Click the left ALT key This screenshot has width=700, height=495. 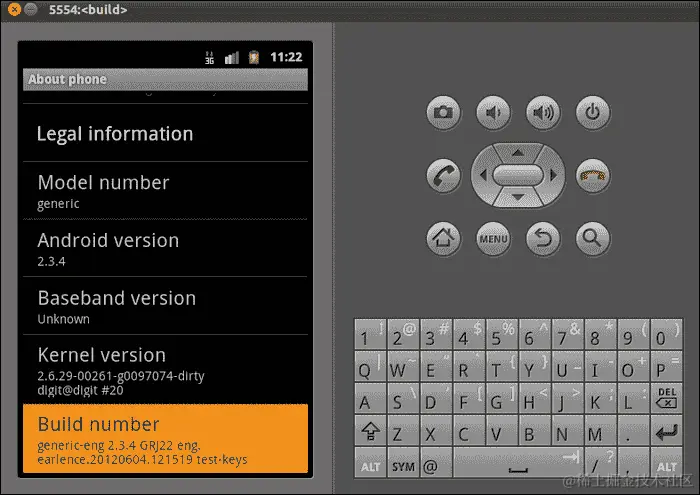point(370,464)
